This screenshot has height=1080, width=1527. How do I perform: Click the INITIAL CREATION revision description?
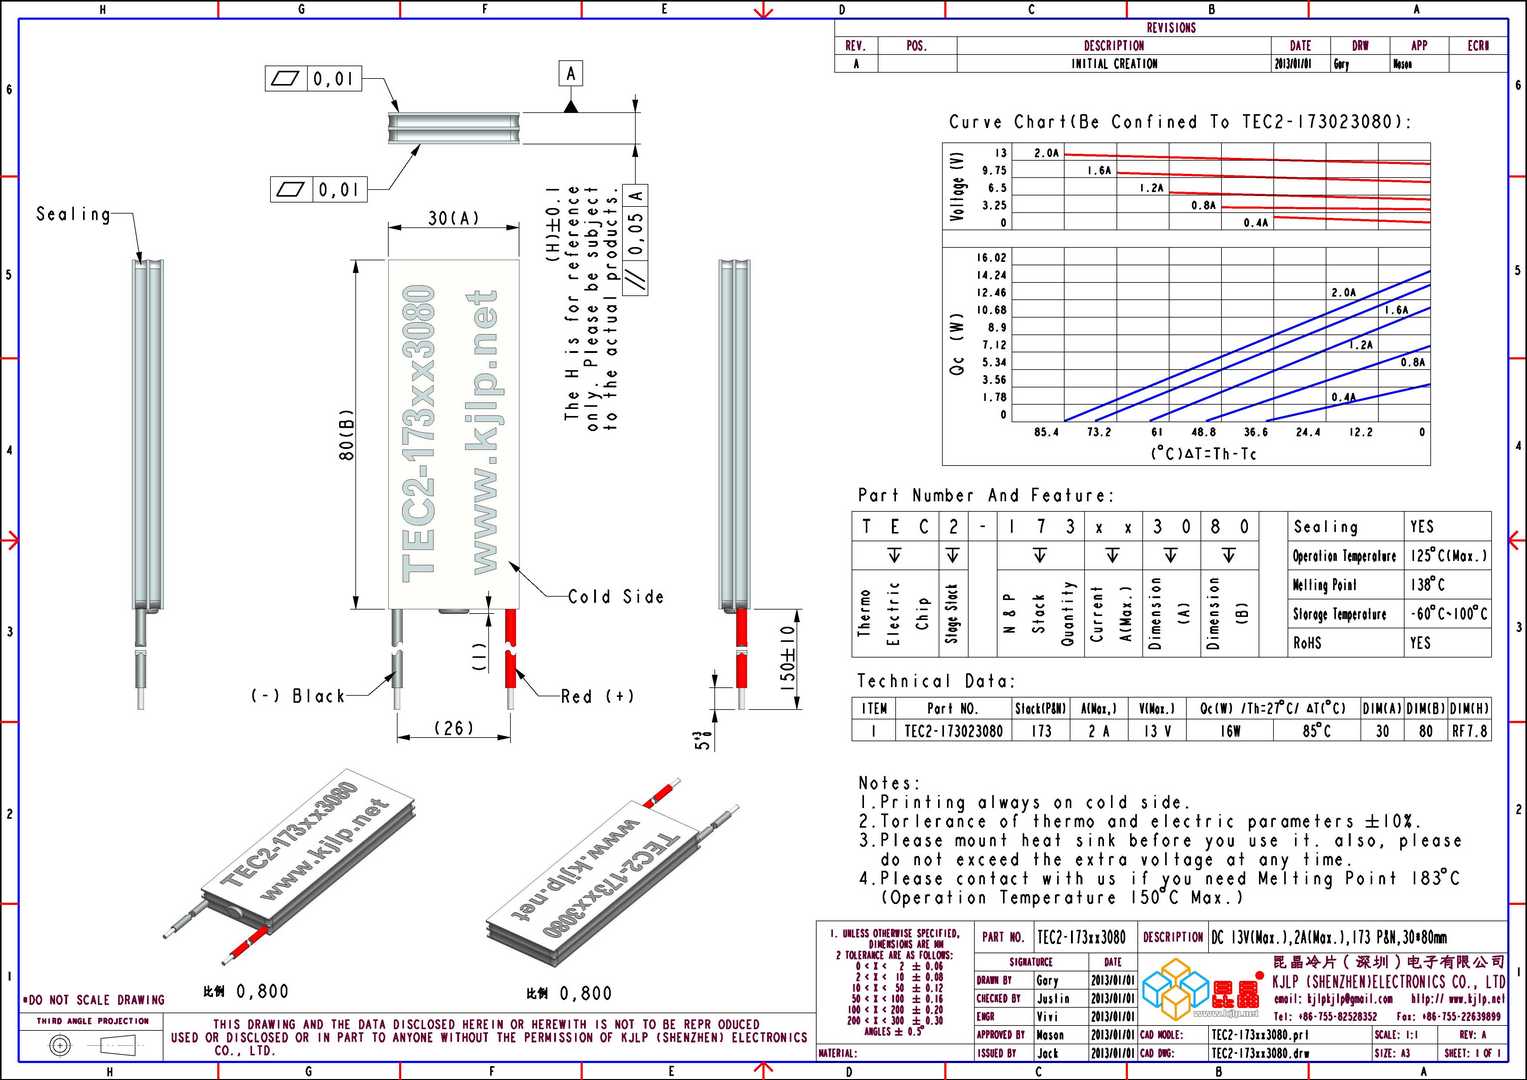(1114, 63)
